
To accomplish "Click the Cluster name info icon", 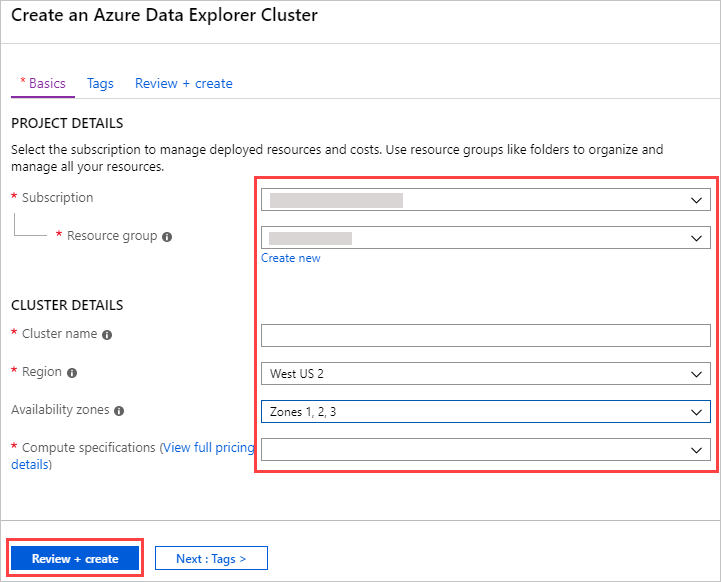I will (x=107, y=334).
